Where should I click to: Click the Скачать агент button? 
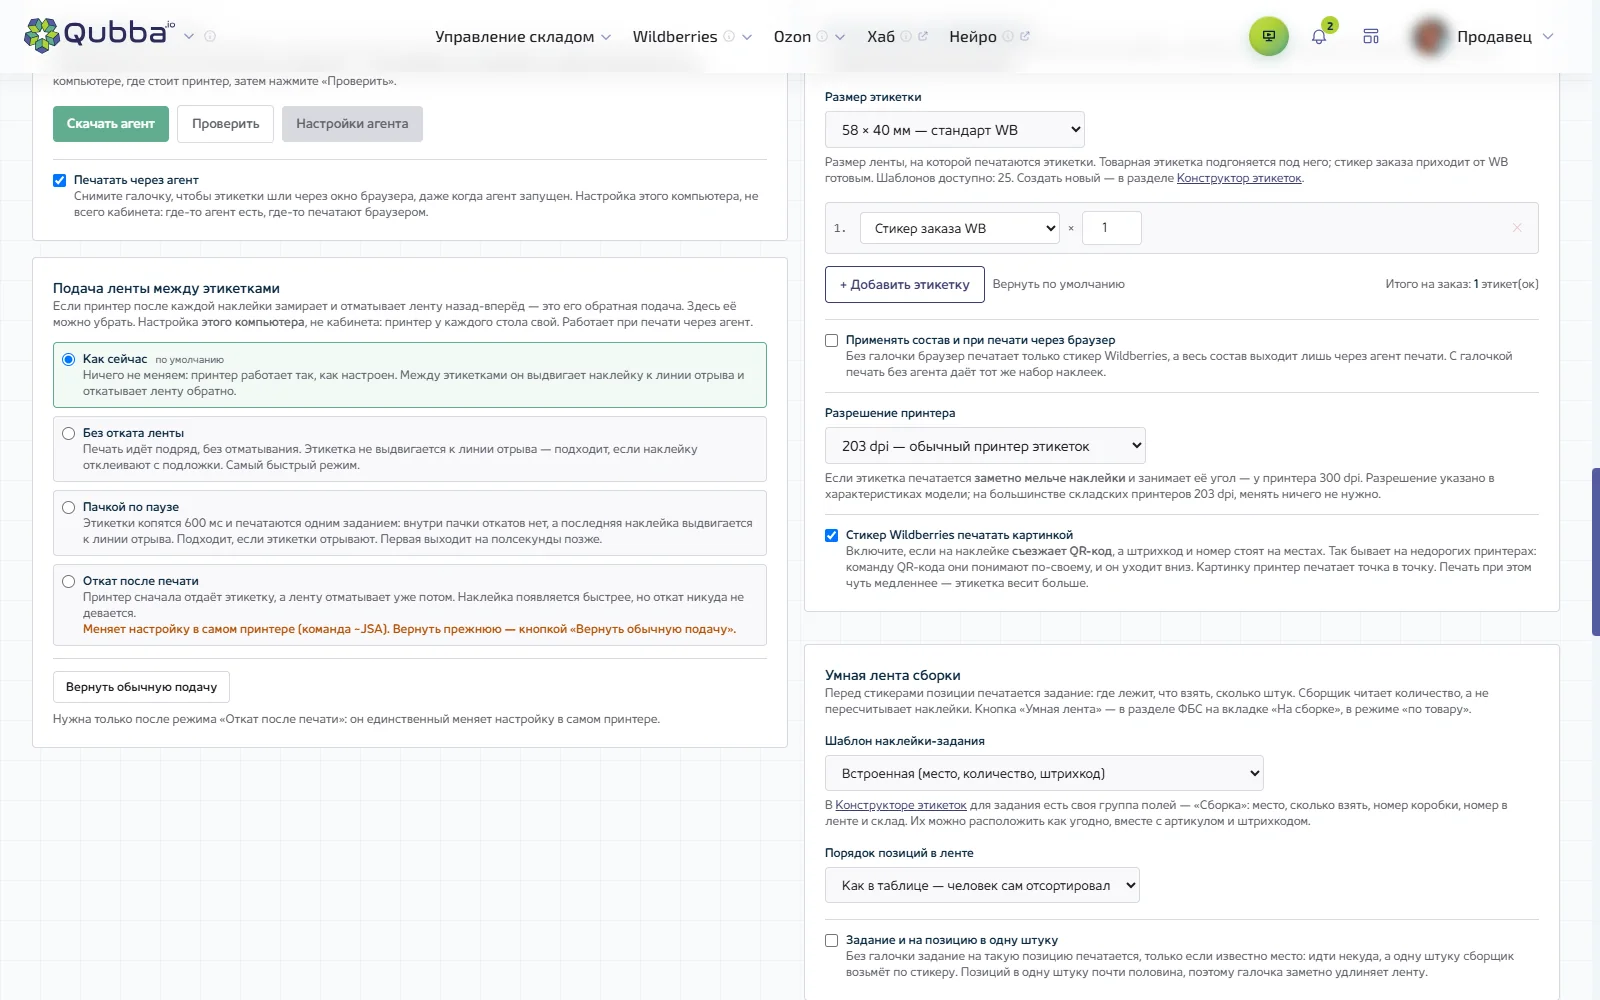(x=111, y=124)
